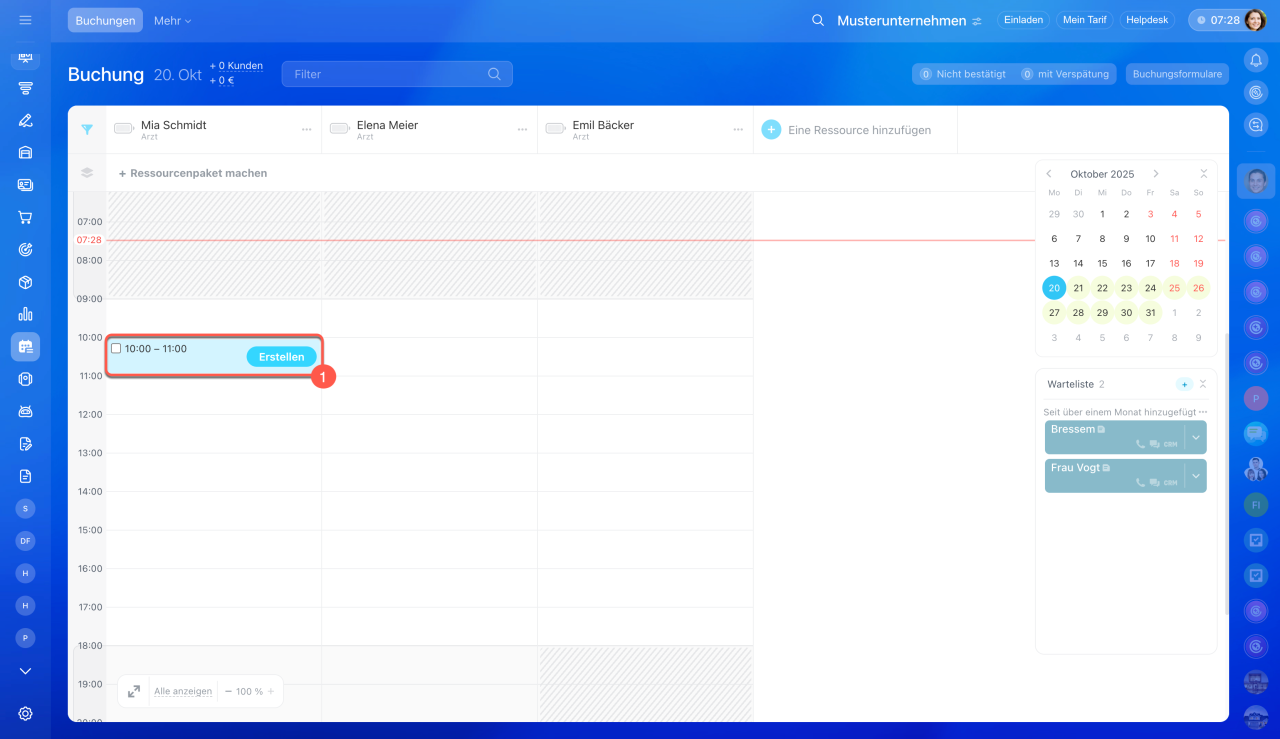Viewport: 1280px width, 739px height.
Task: Open the box inventory icon in sidebar
Action: (25, 282)
